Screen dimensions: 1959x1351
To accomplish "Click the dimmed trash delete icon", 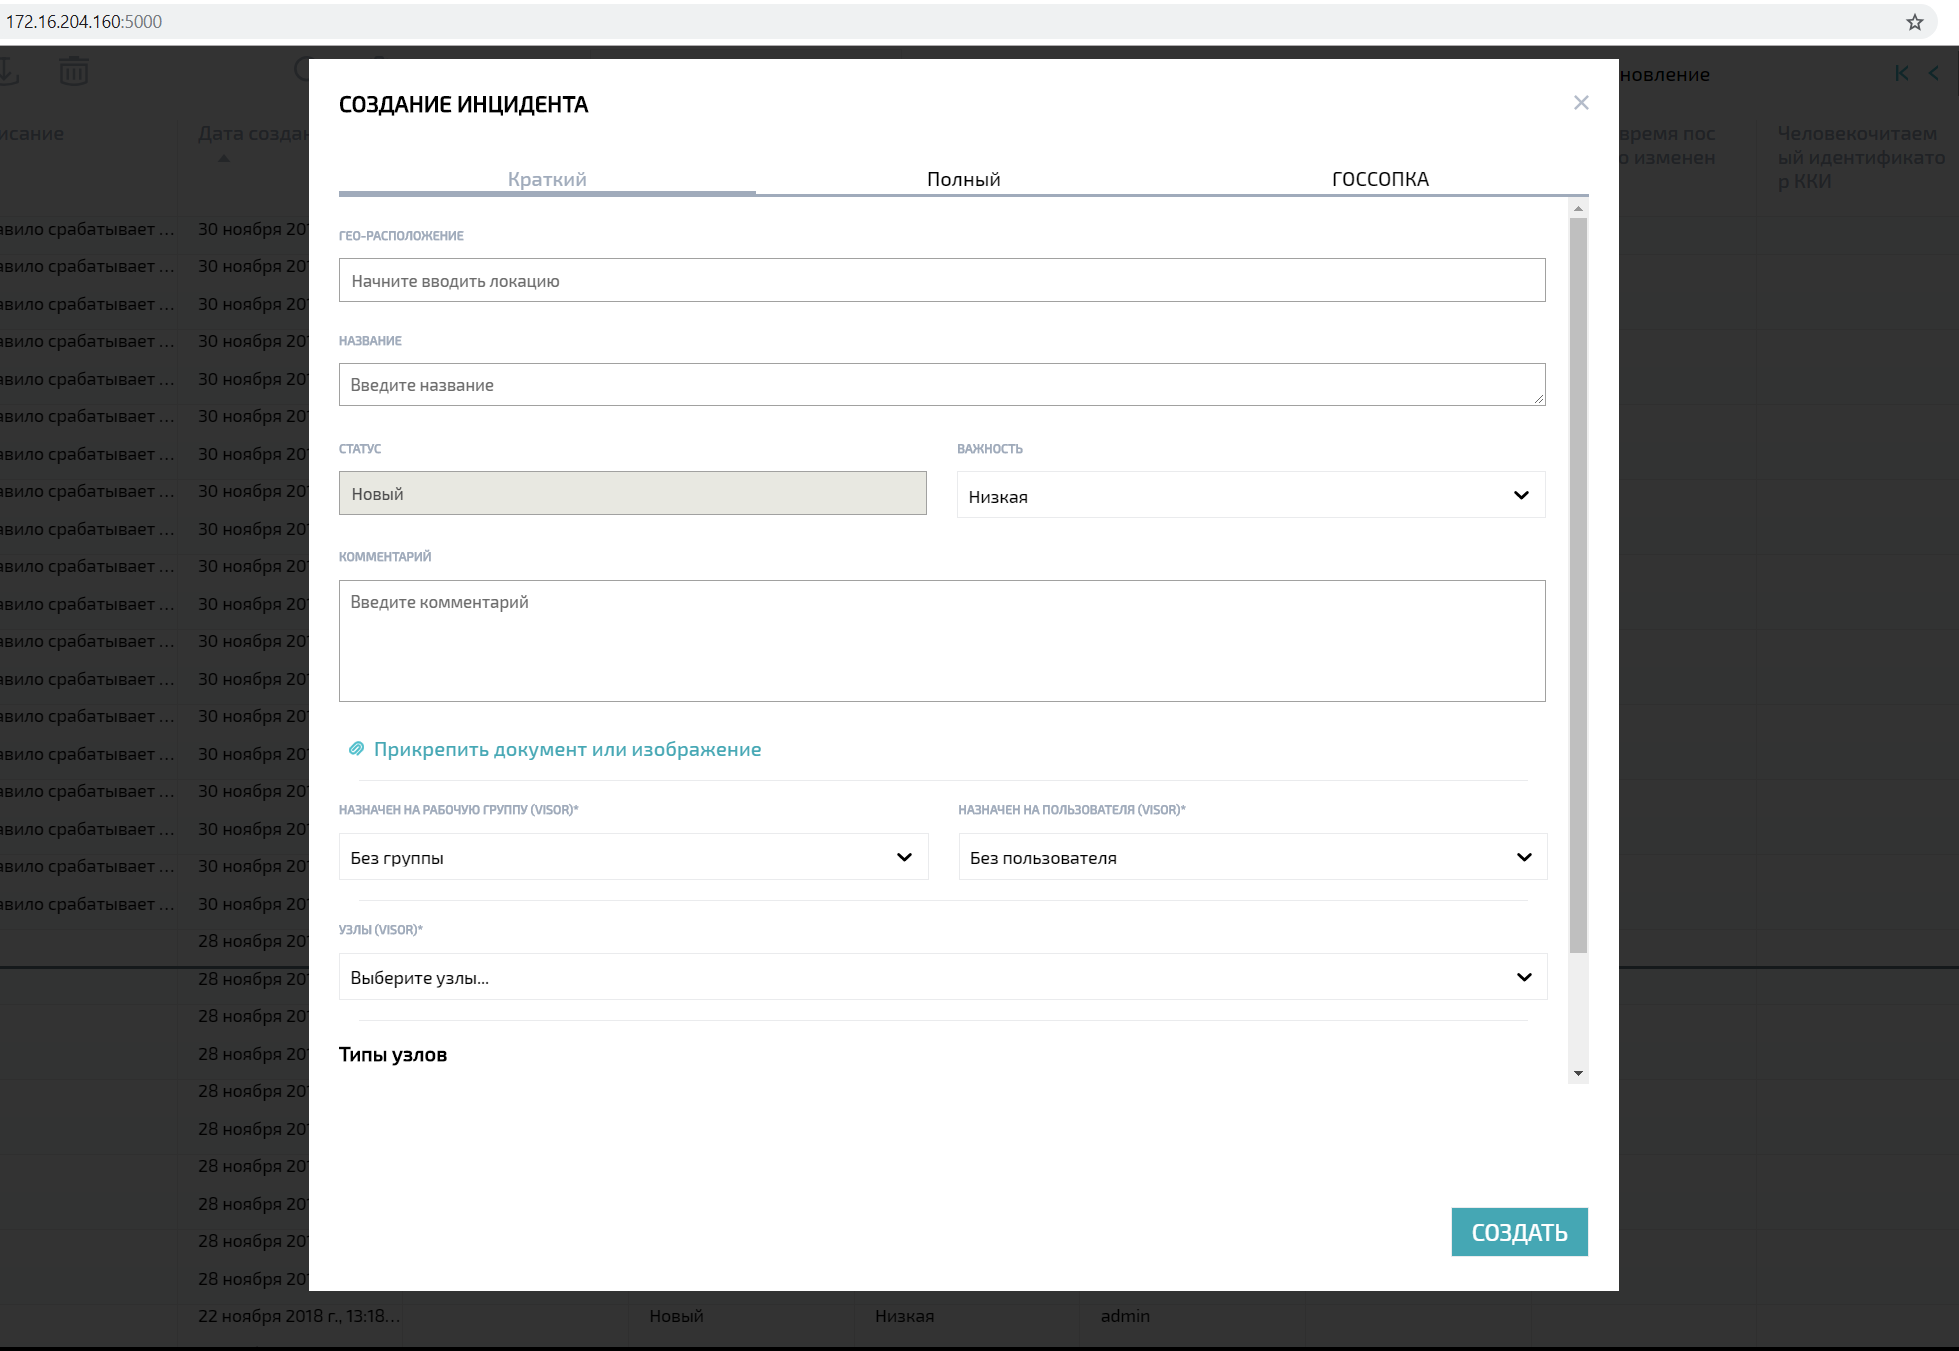I will 73,72.
